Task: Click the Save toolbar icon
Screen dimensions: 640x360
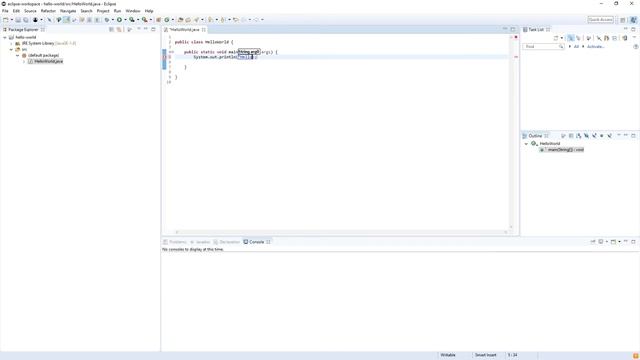Action: click(18, 20)
